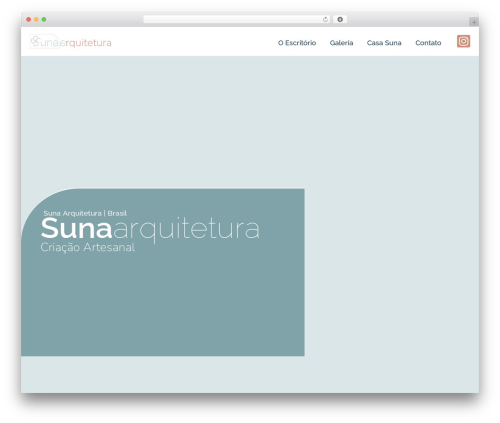The width and height of the screenshot is (500, 423).
Task: Click the round browser icon beside address bar
Action: click(340, 20)
